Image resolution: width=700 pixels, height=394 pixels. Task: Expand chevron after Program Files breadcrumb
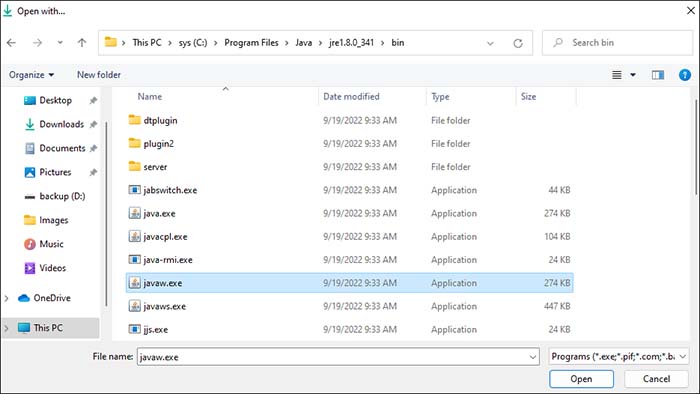point(287,43)
